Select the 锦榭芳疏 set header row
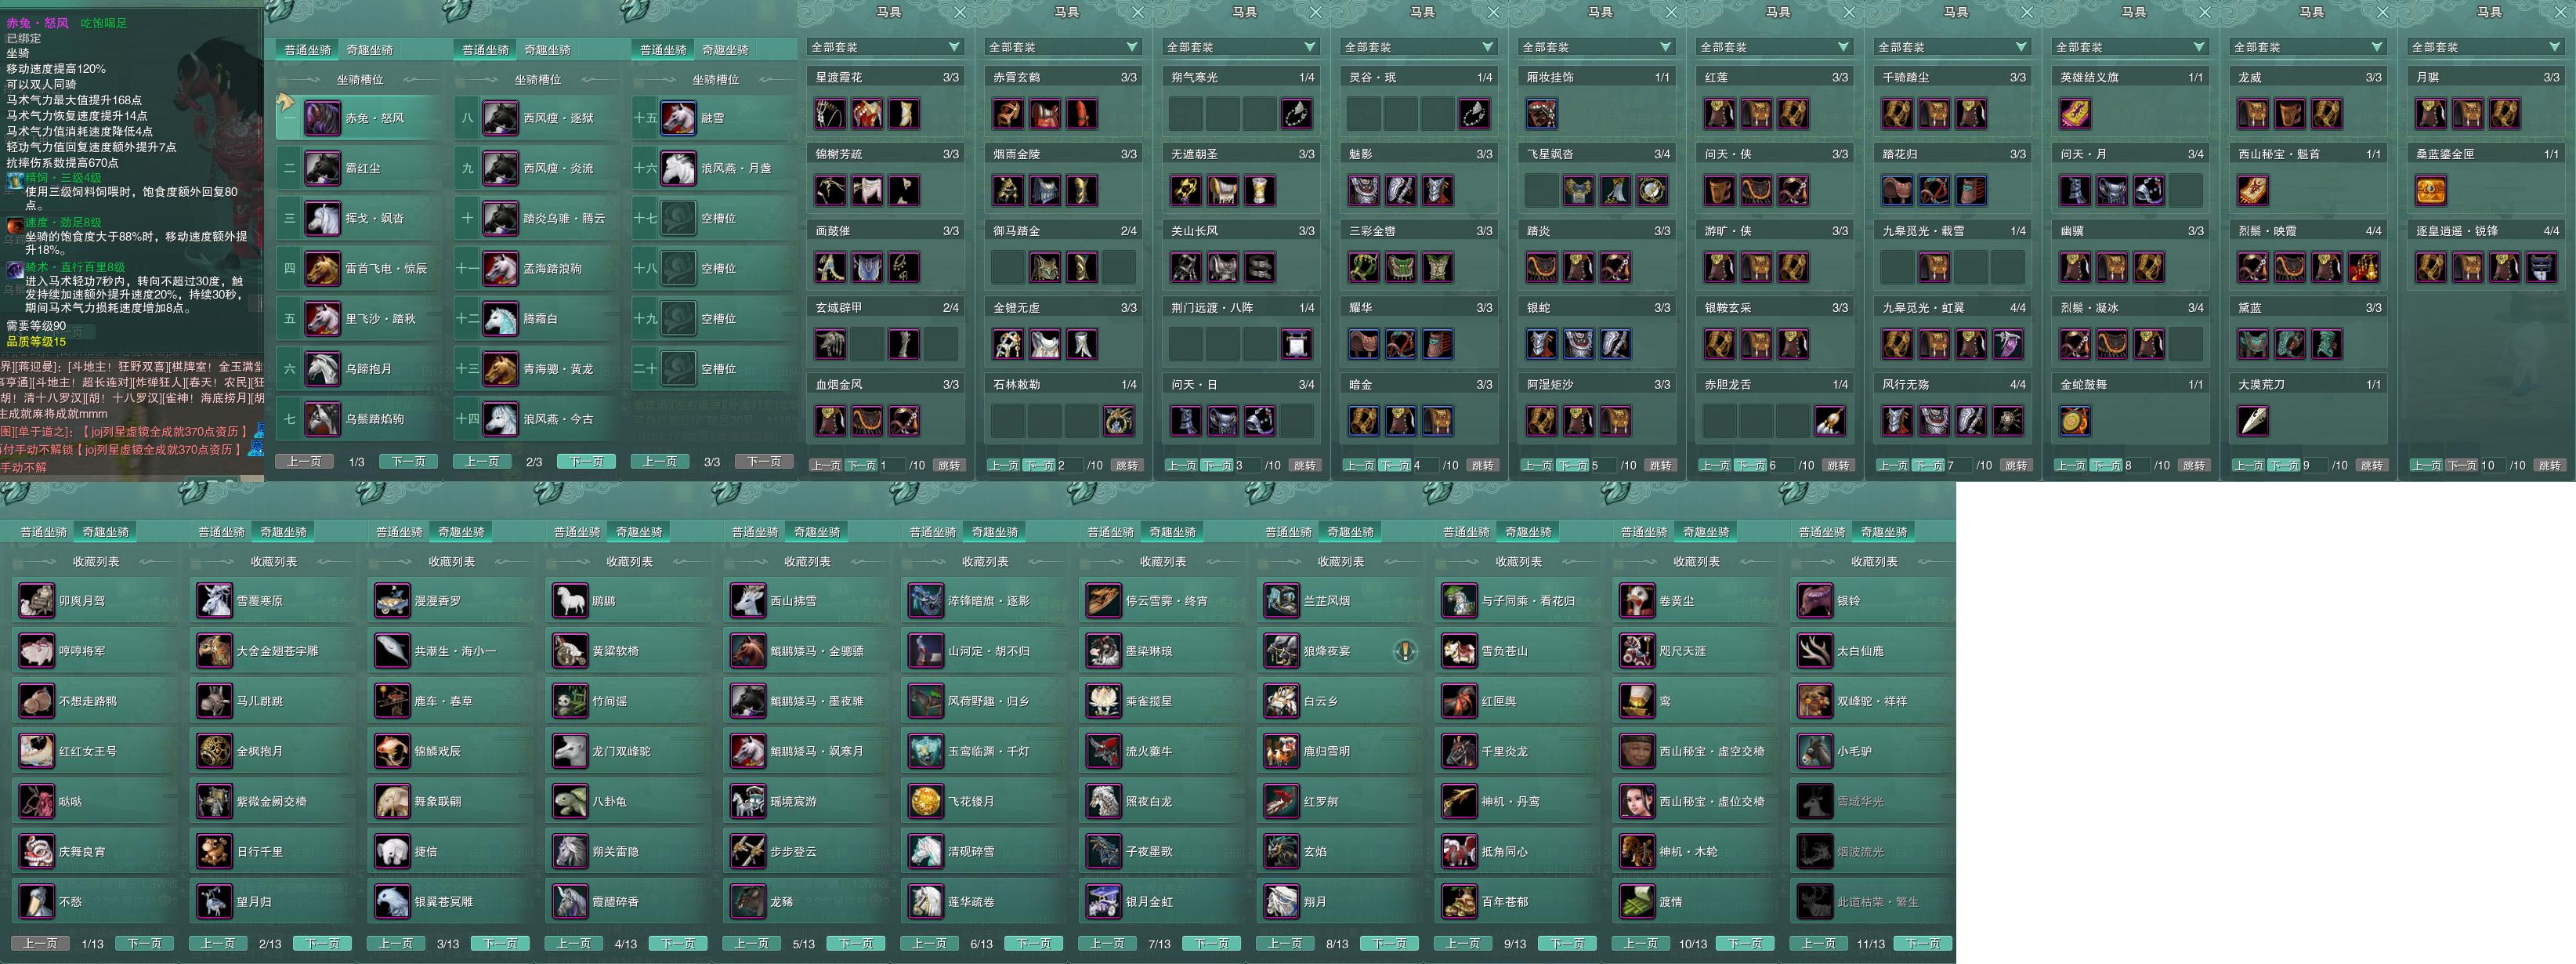This screenshot has height=964, width=2576. [x=886, y=154]
